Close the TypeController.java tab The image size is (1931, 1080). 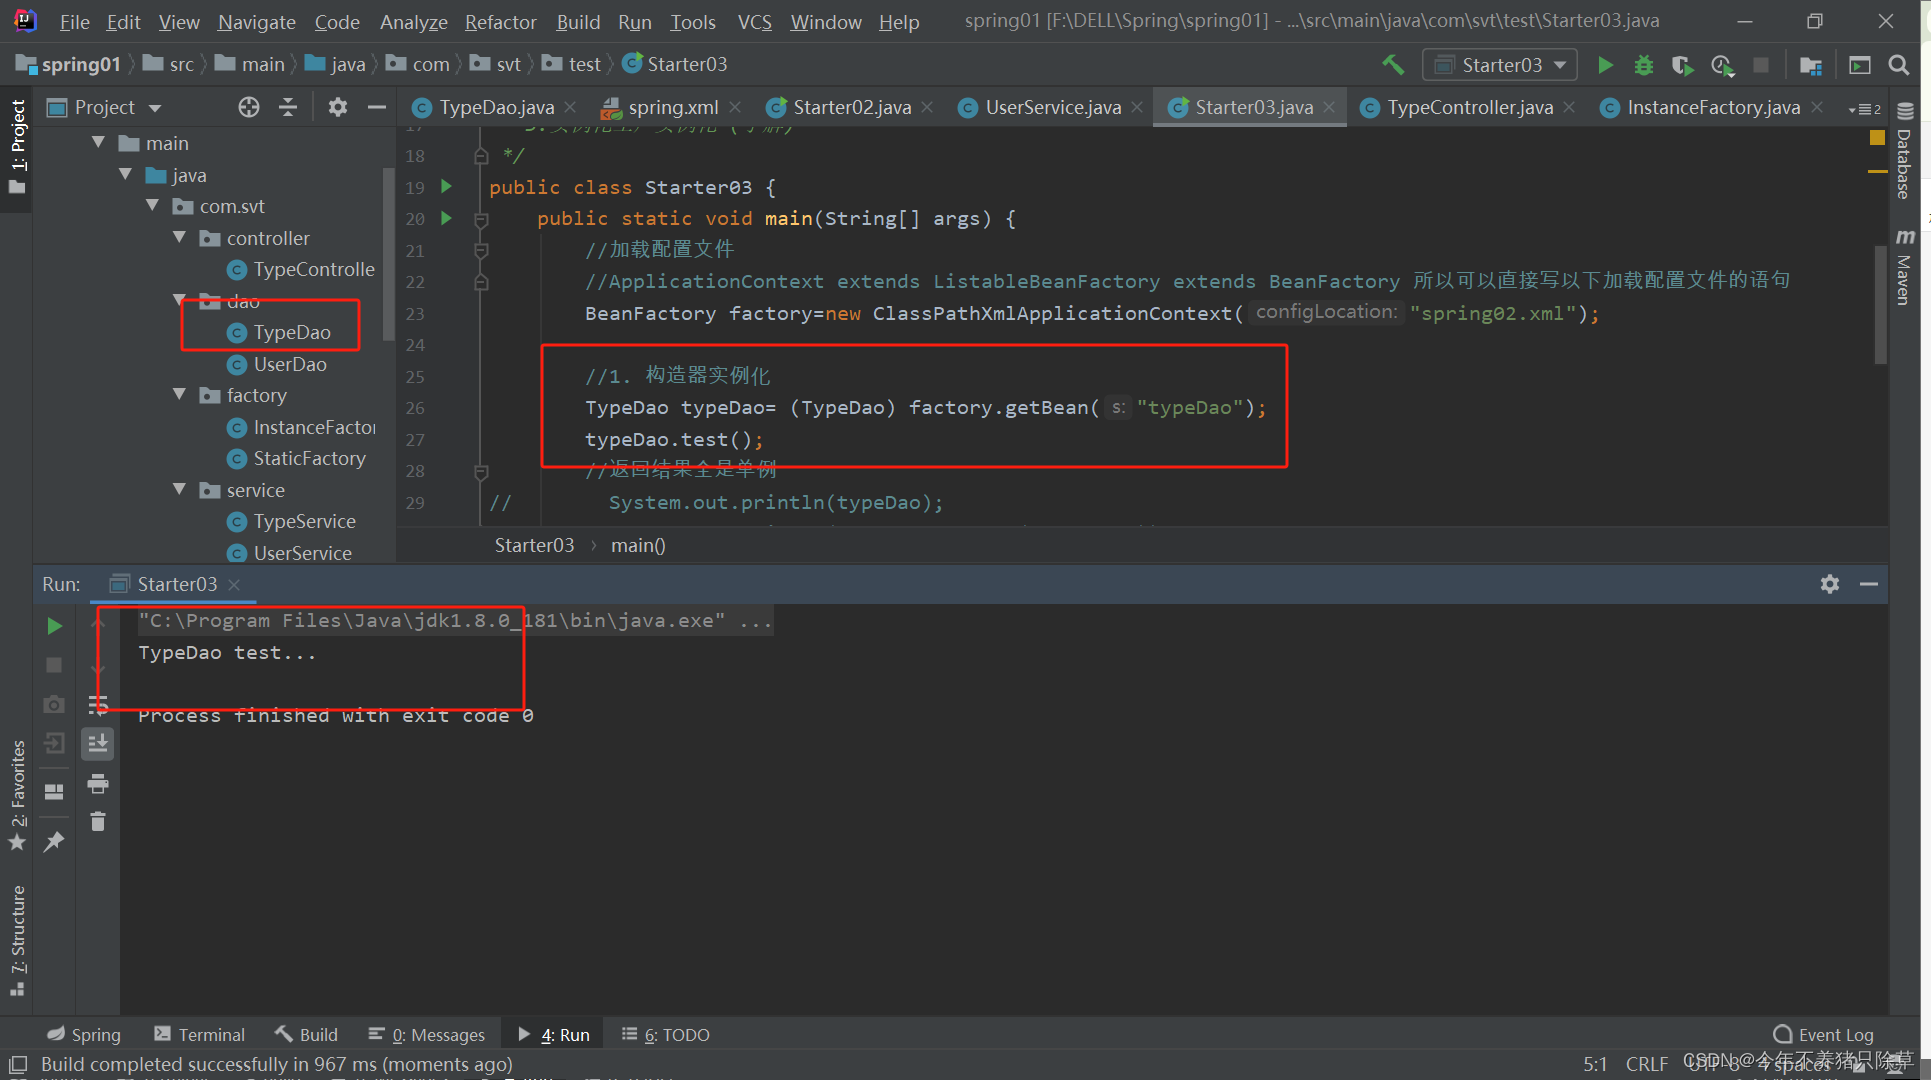tap(1569, 107)
